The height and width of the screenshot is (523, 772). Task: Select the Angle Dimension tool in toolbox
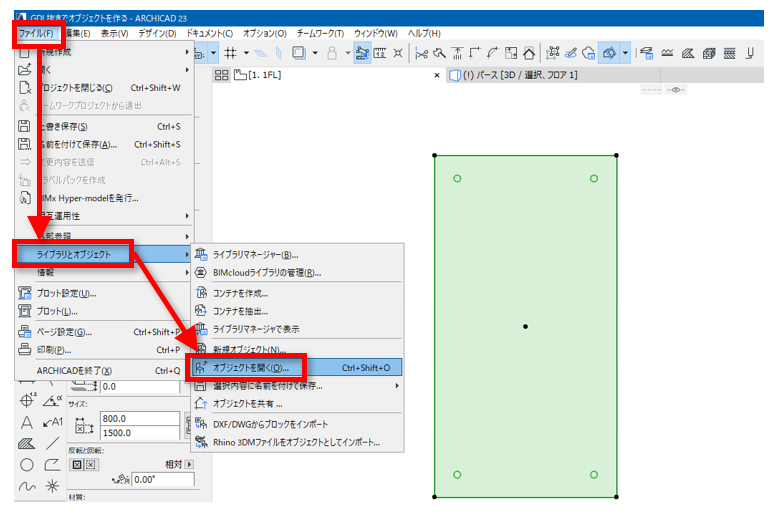[52, 400]
